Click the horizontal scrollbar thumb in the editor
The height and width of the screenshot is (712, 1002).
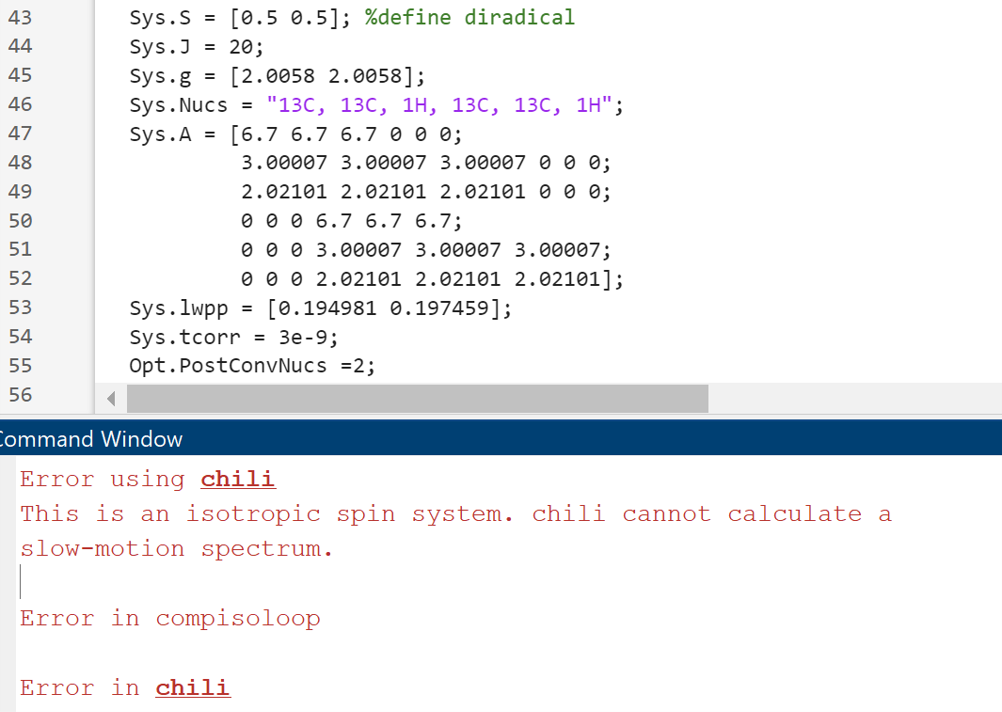pos(417,399)
